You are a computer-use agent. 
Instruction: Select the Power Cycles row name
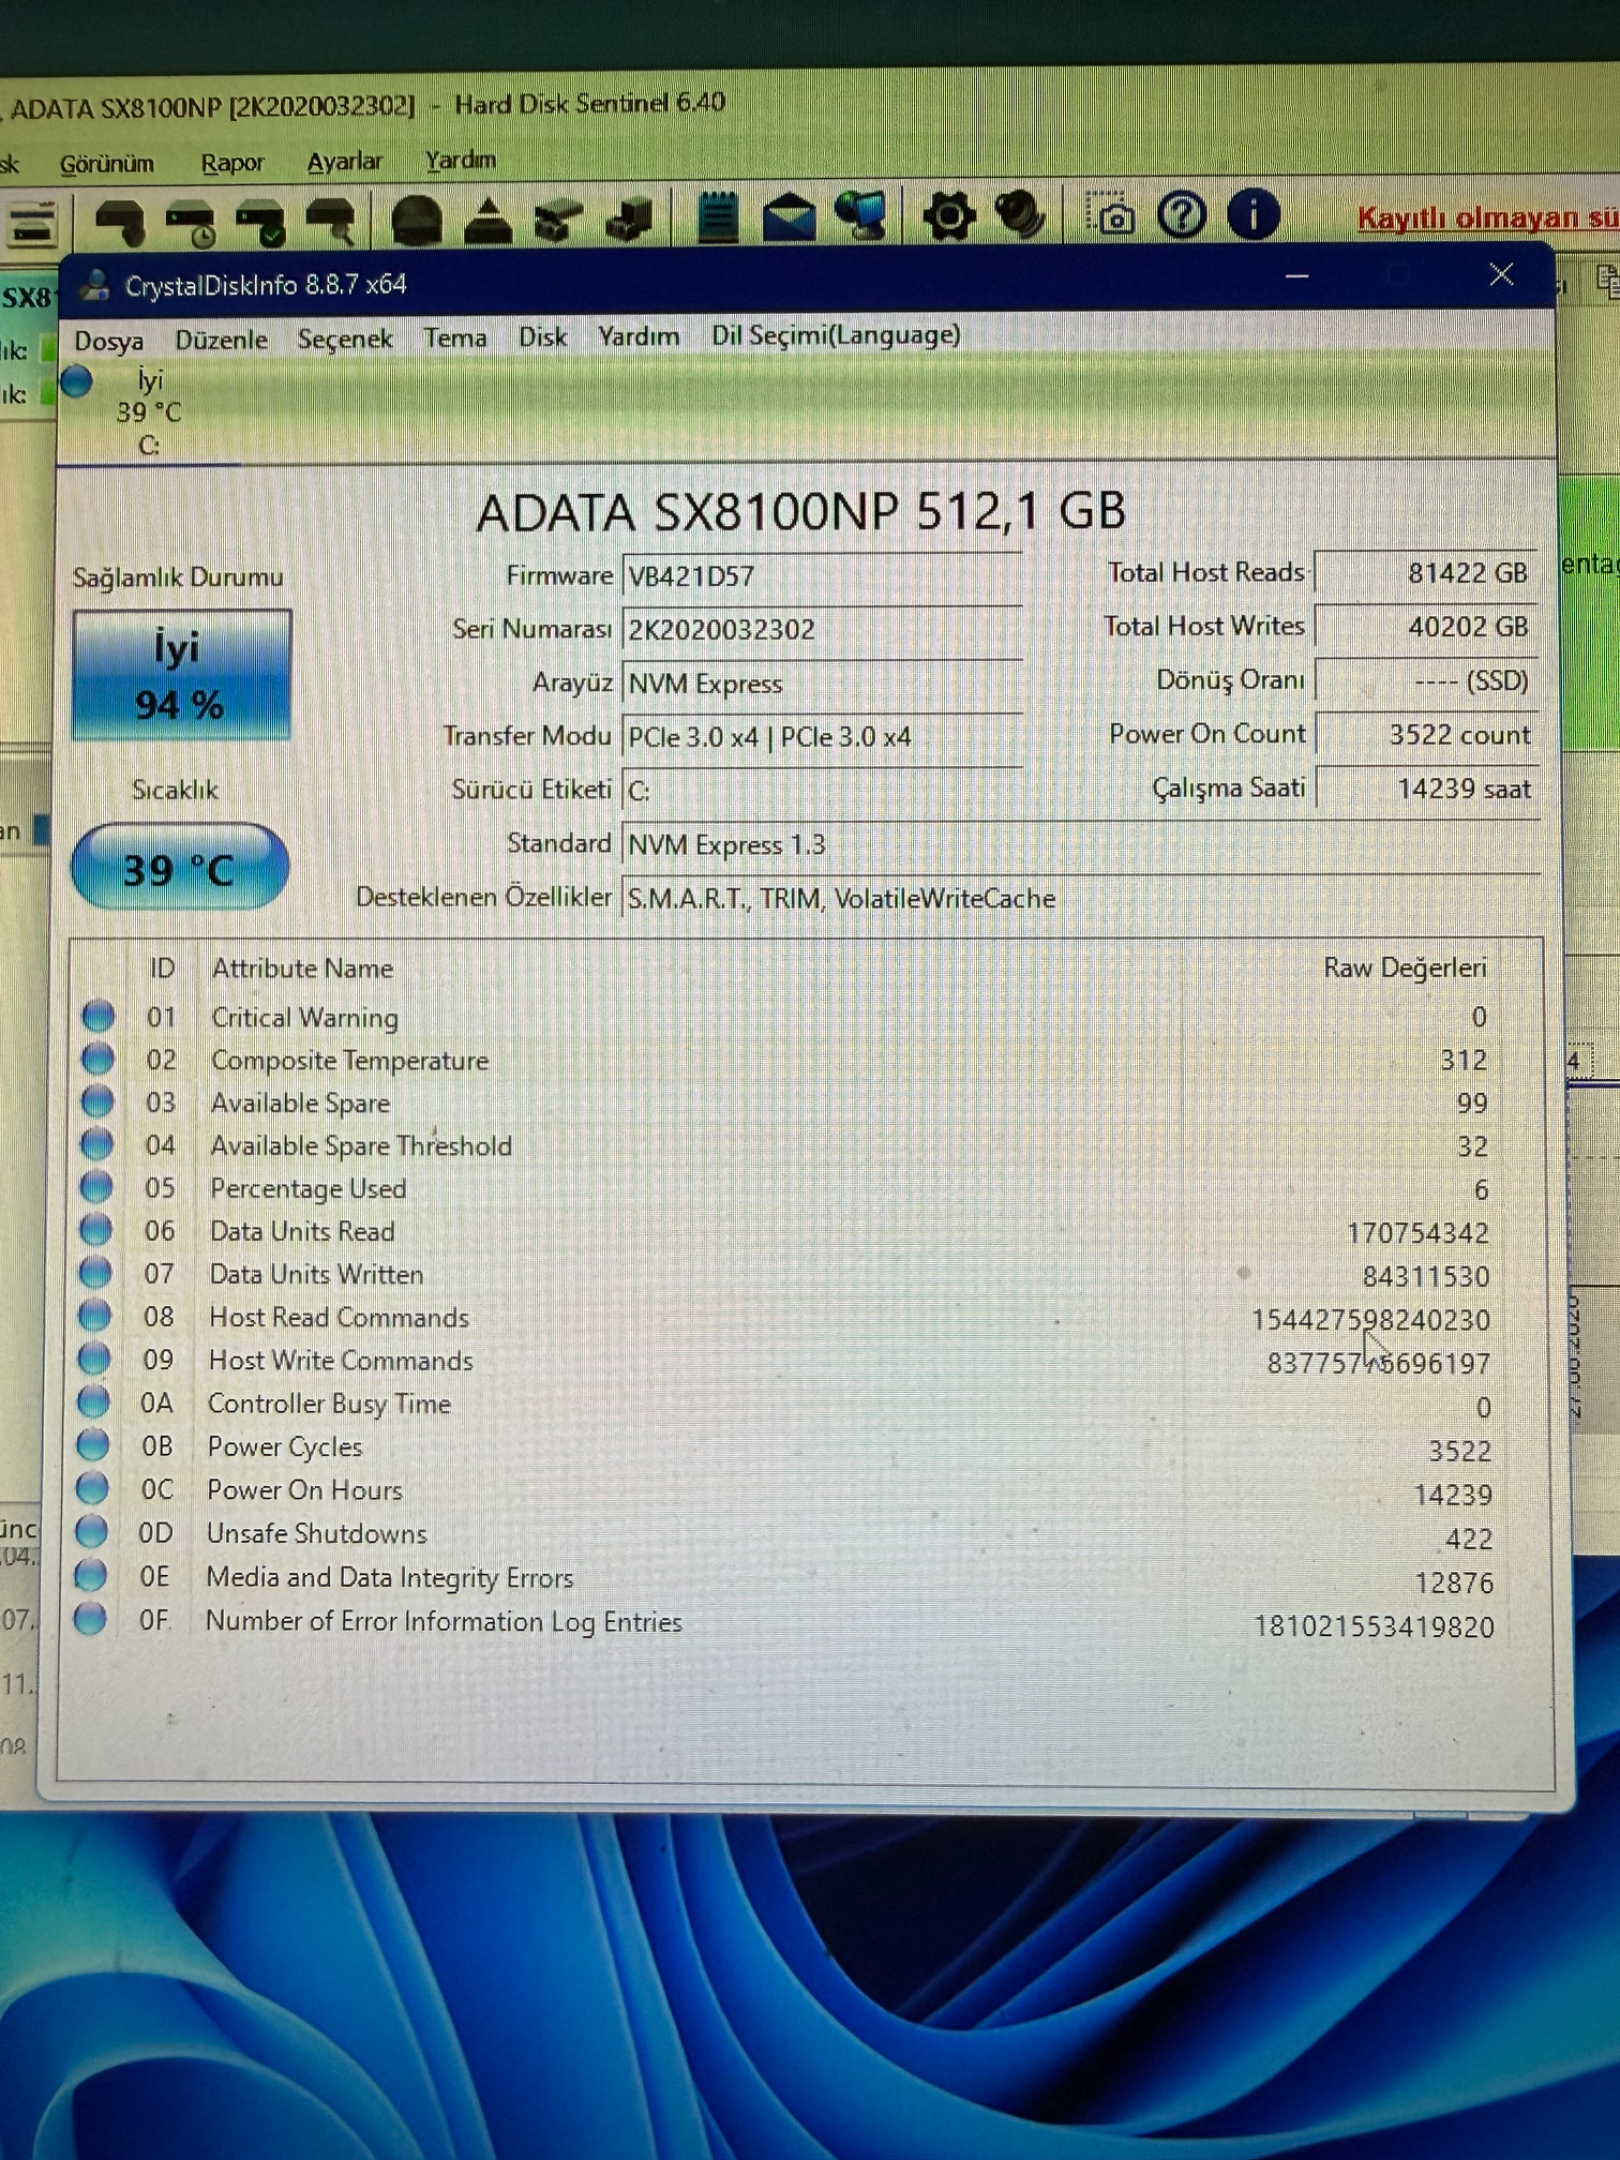285,1446
